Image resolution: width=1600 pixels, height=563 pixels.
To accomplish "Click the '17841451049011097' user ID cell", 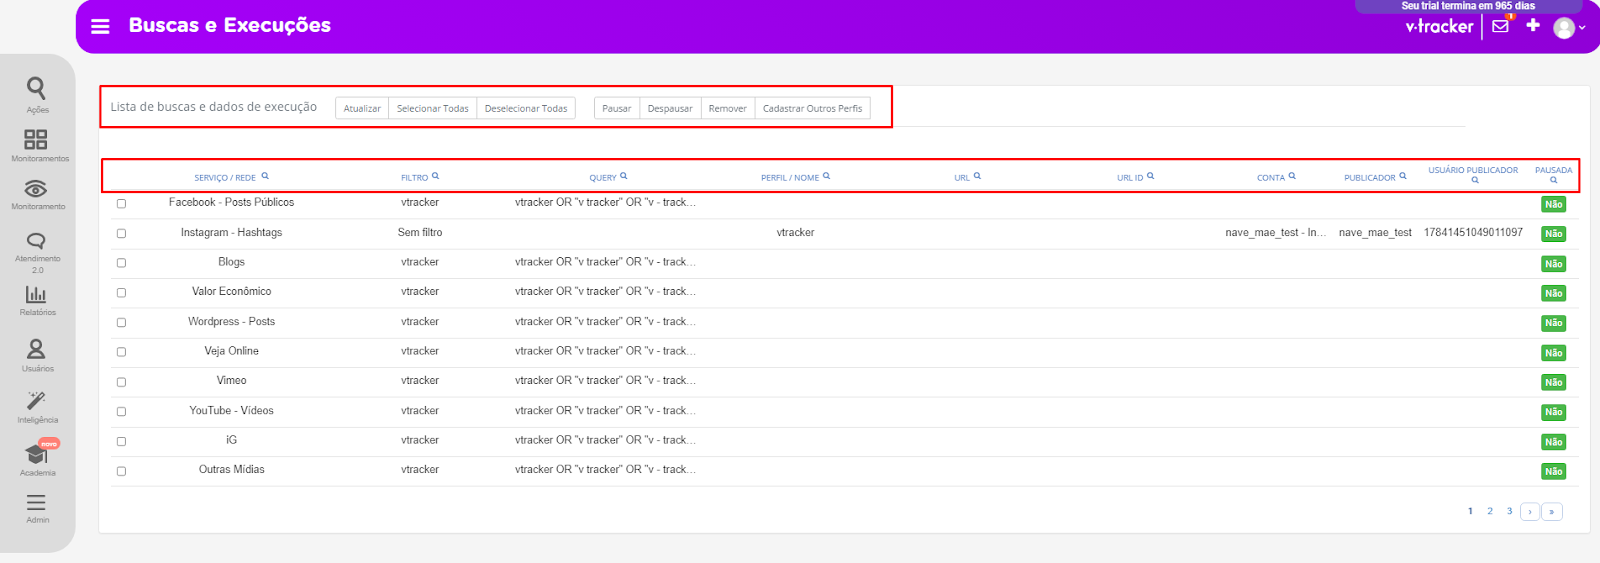I will tap(1473, 232).
